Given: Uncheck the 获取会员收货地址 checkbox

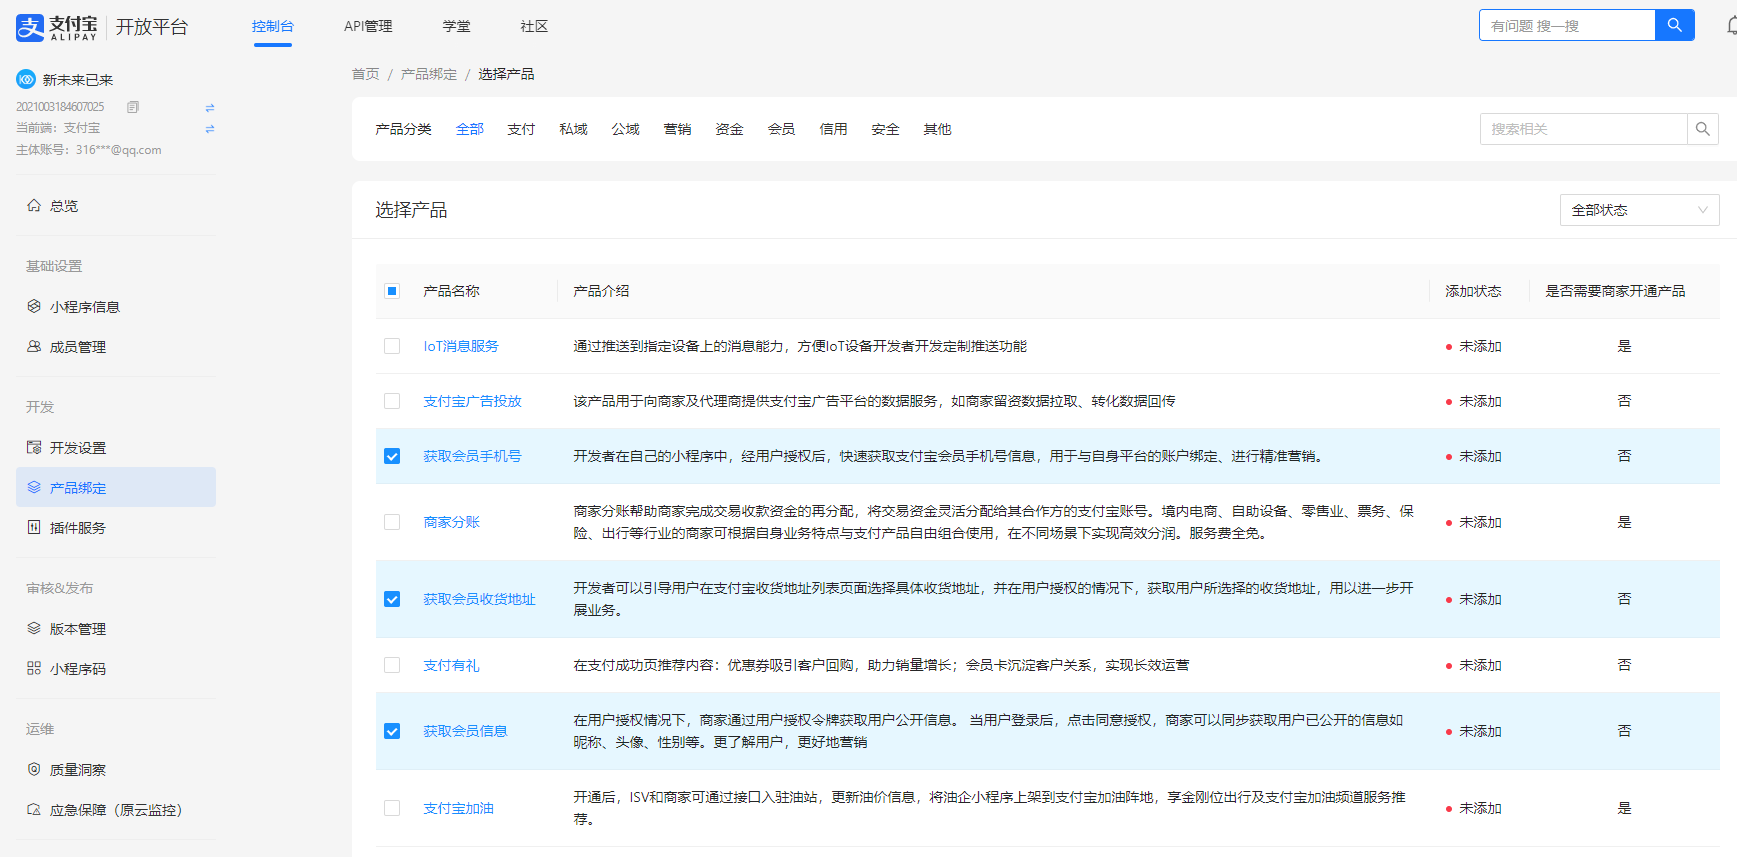Looking at the screenshot, I should coord(392,599).
